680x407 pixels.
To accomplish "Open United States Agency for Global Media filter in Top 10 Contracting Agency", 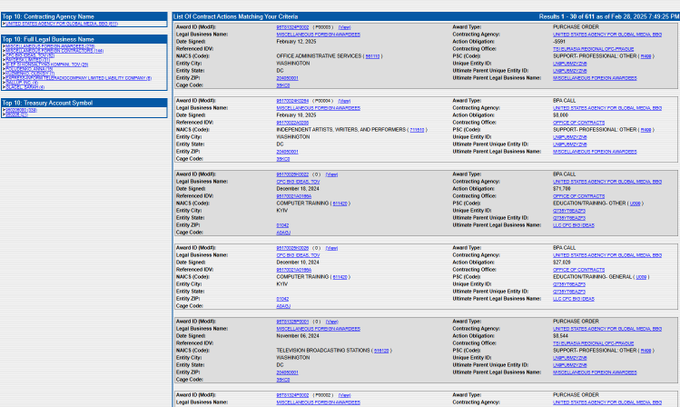I will pos(60,23).
